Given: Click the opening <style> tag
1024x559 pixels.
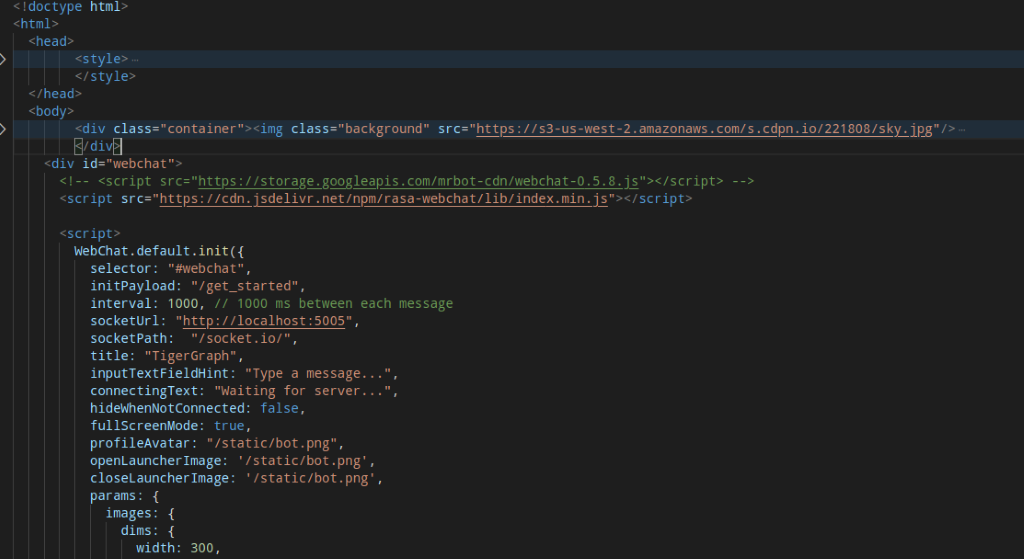Looking at the screenshot, I should pos(101,59).
